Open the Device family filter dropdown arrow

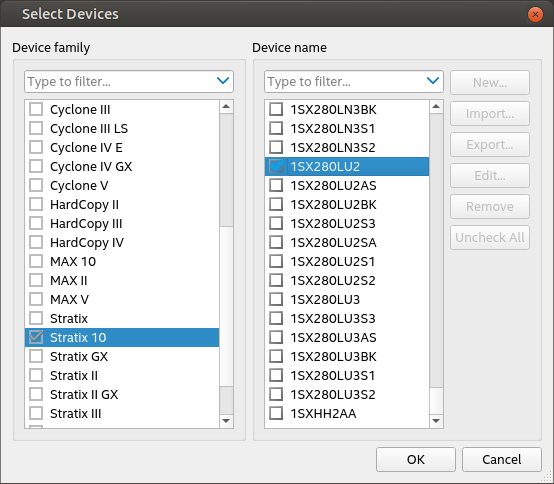(x=223, y=81)
